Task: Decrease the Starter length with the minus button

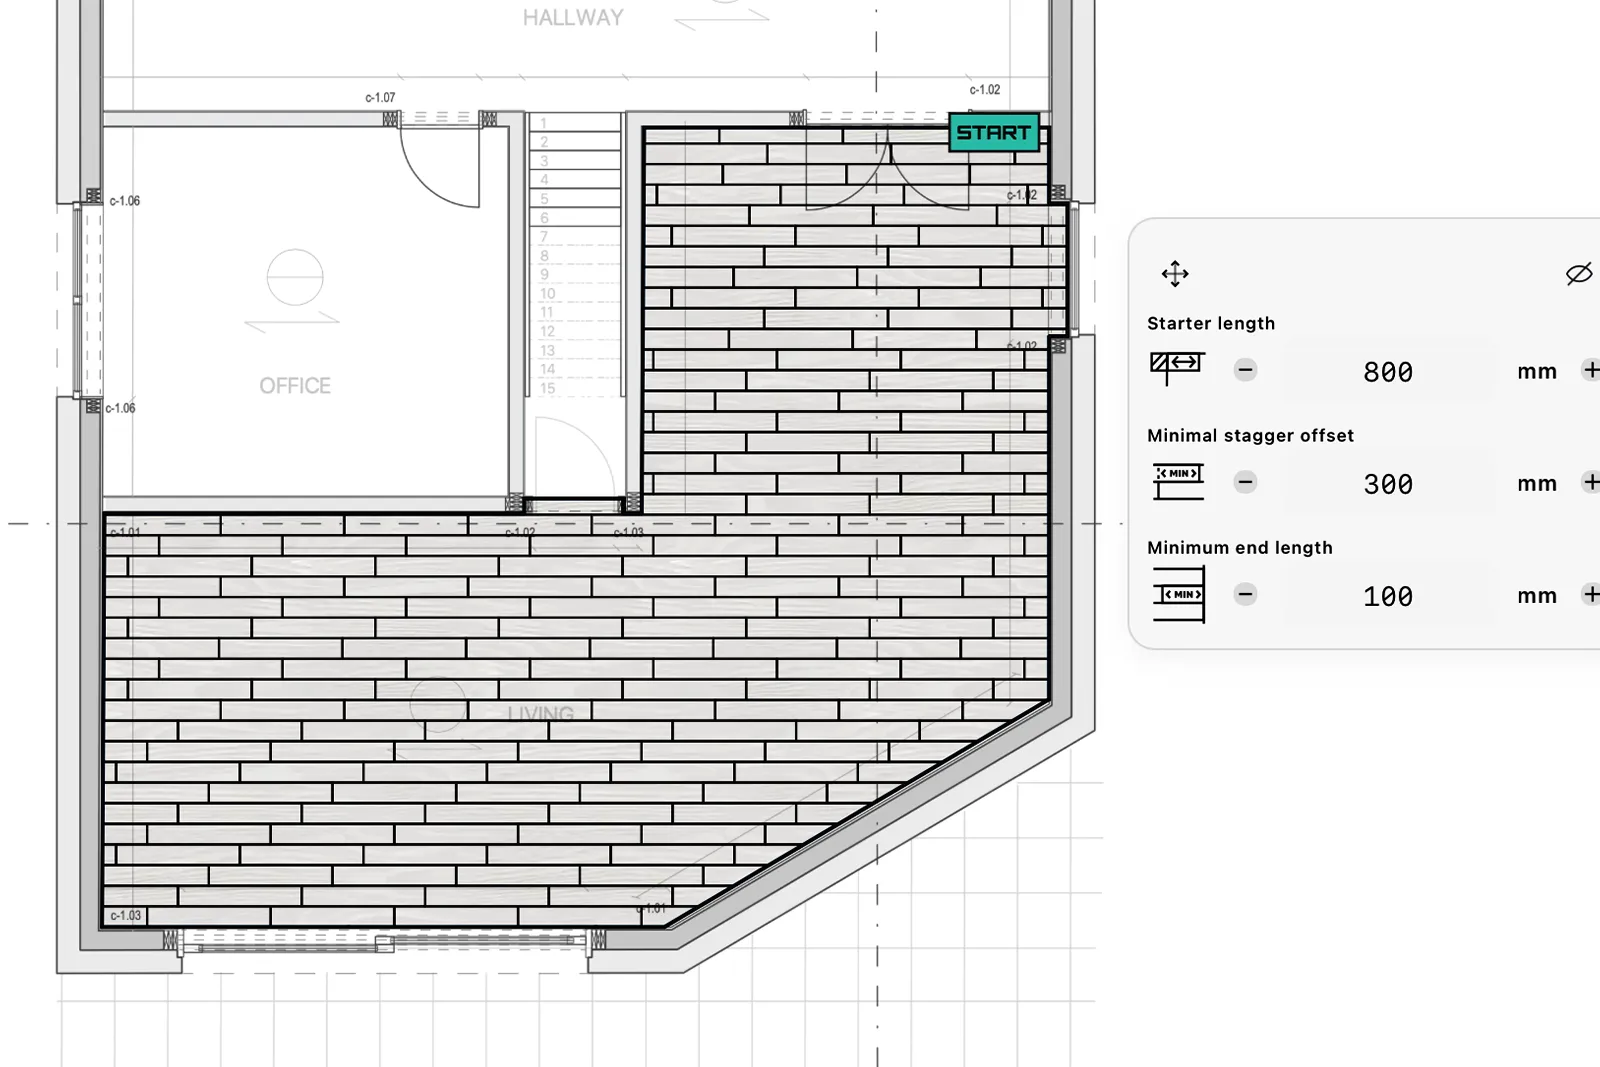Action: coord(1245,369)
